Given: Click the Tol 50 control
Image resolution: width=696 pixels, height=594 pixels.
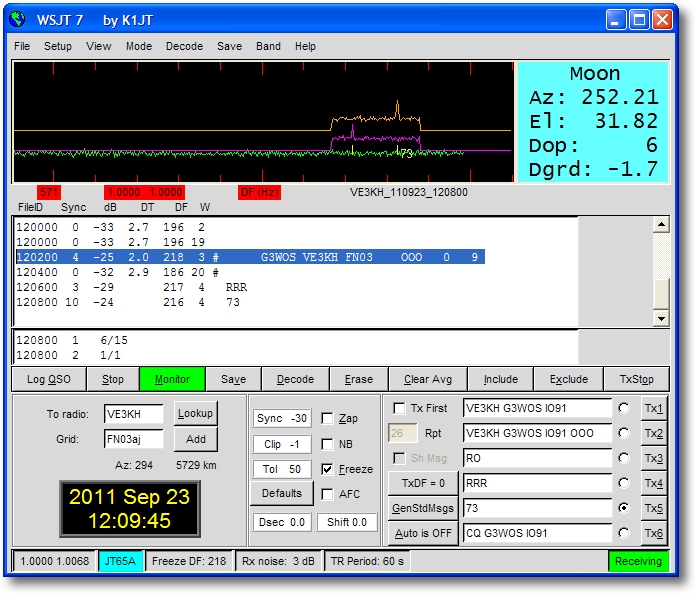Looking at the screenshot, I should click(282, 469).
